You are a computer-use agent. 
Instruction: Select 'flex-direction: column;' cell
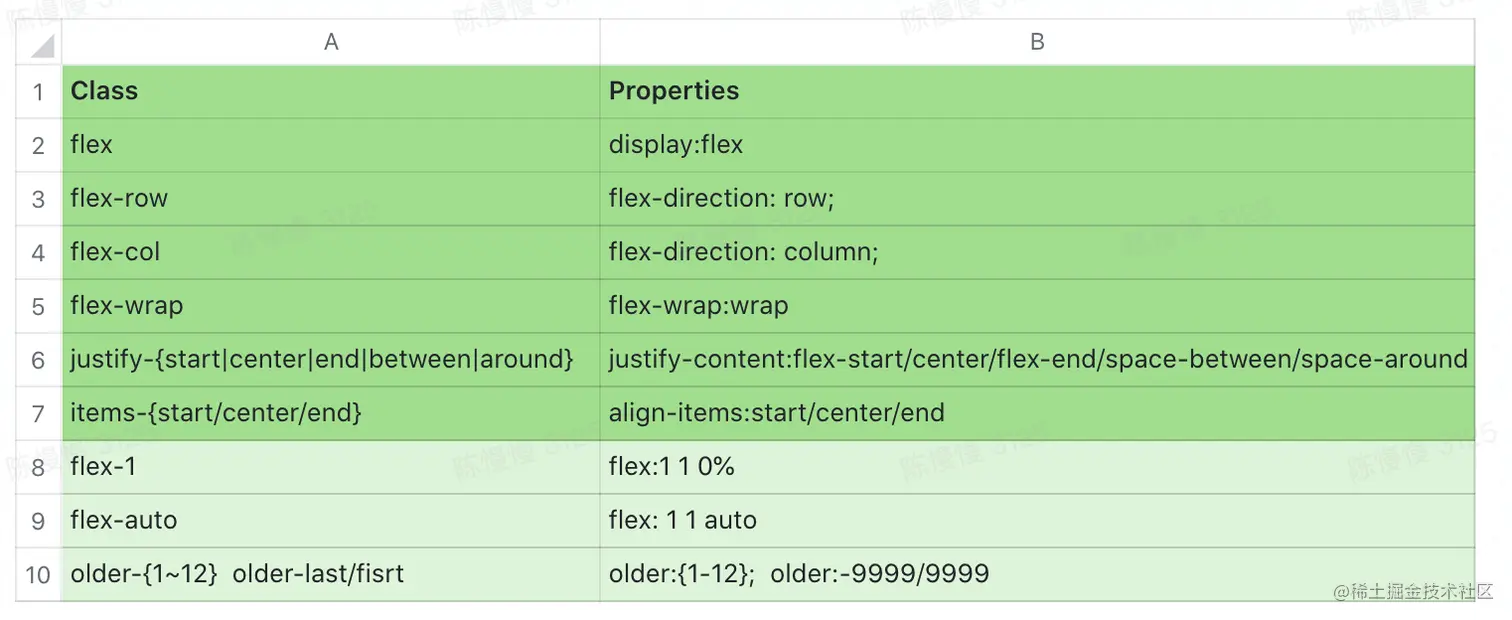1037,252
